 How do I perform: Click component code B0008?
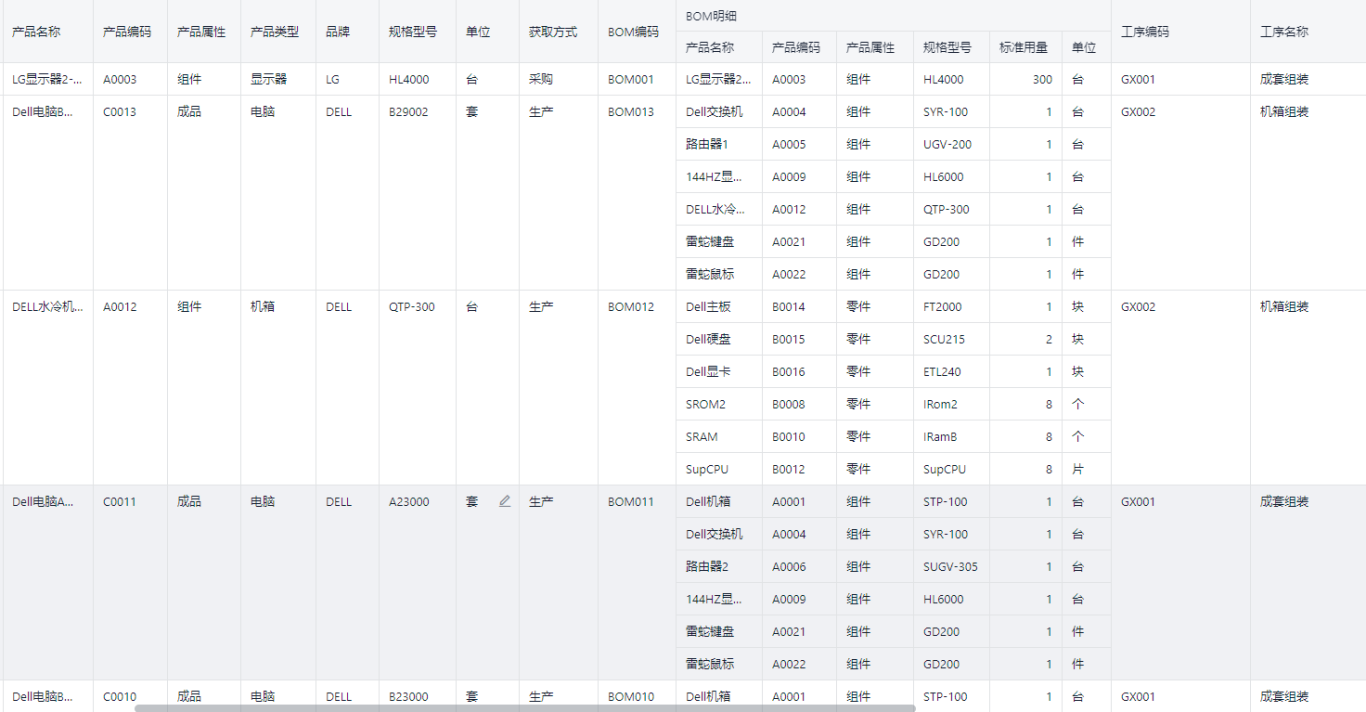(788, 404)
